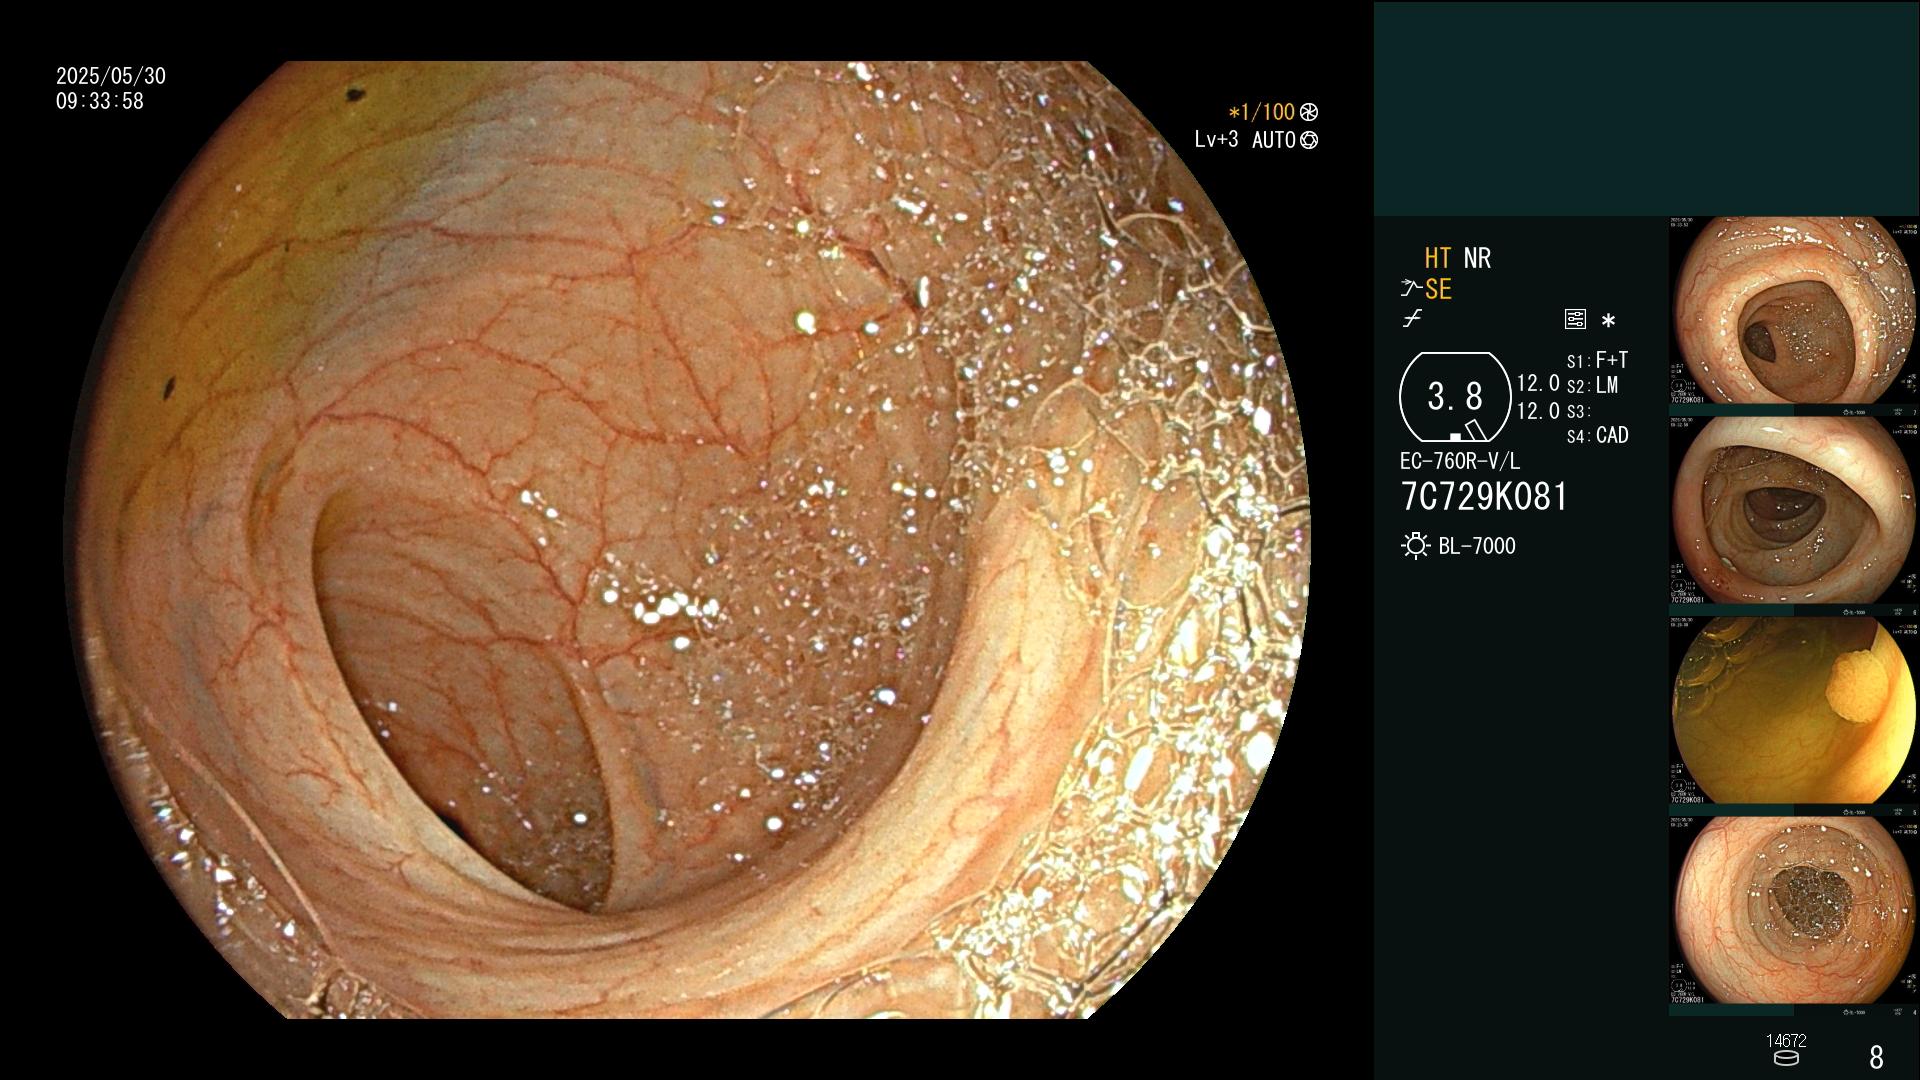Open the slider settings icon

tap(1575, 319)
